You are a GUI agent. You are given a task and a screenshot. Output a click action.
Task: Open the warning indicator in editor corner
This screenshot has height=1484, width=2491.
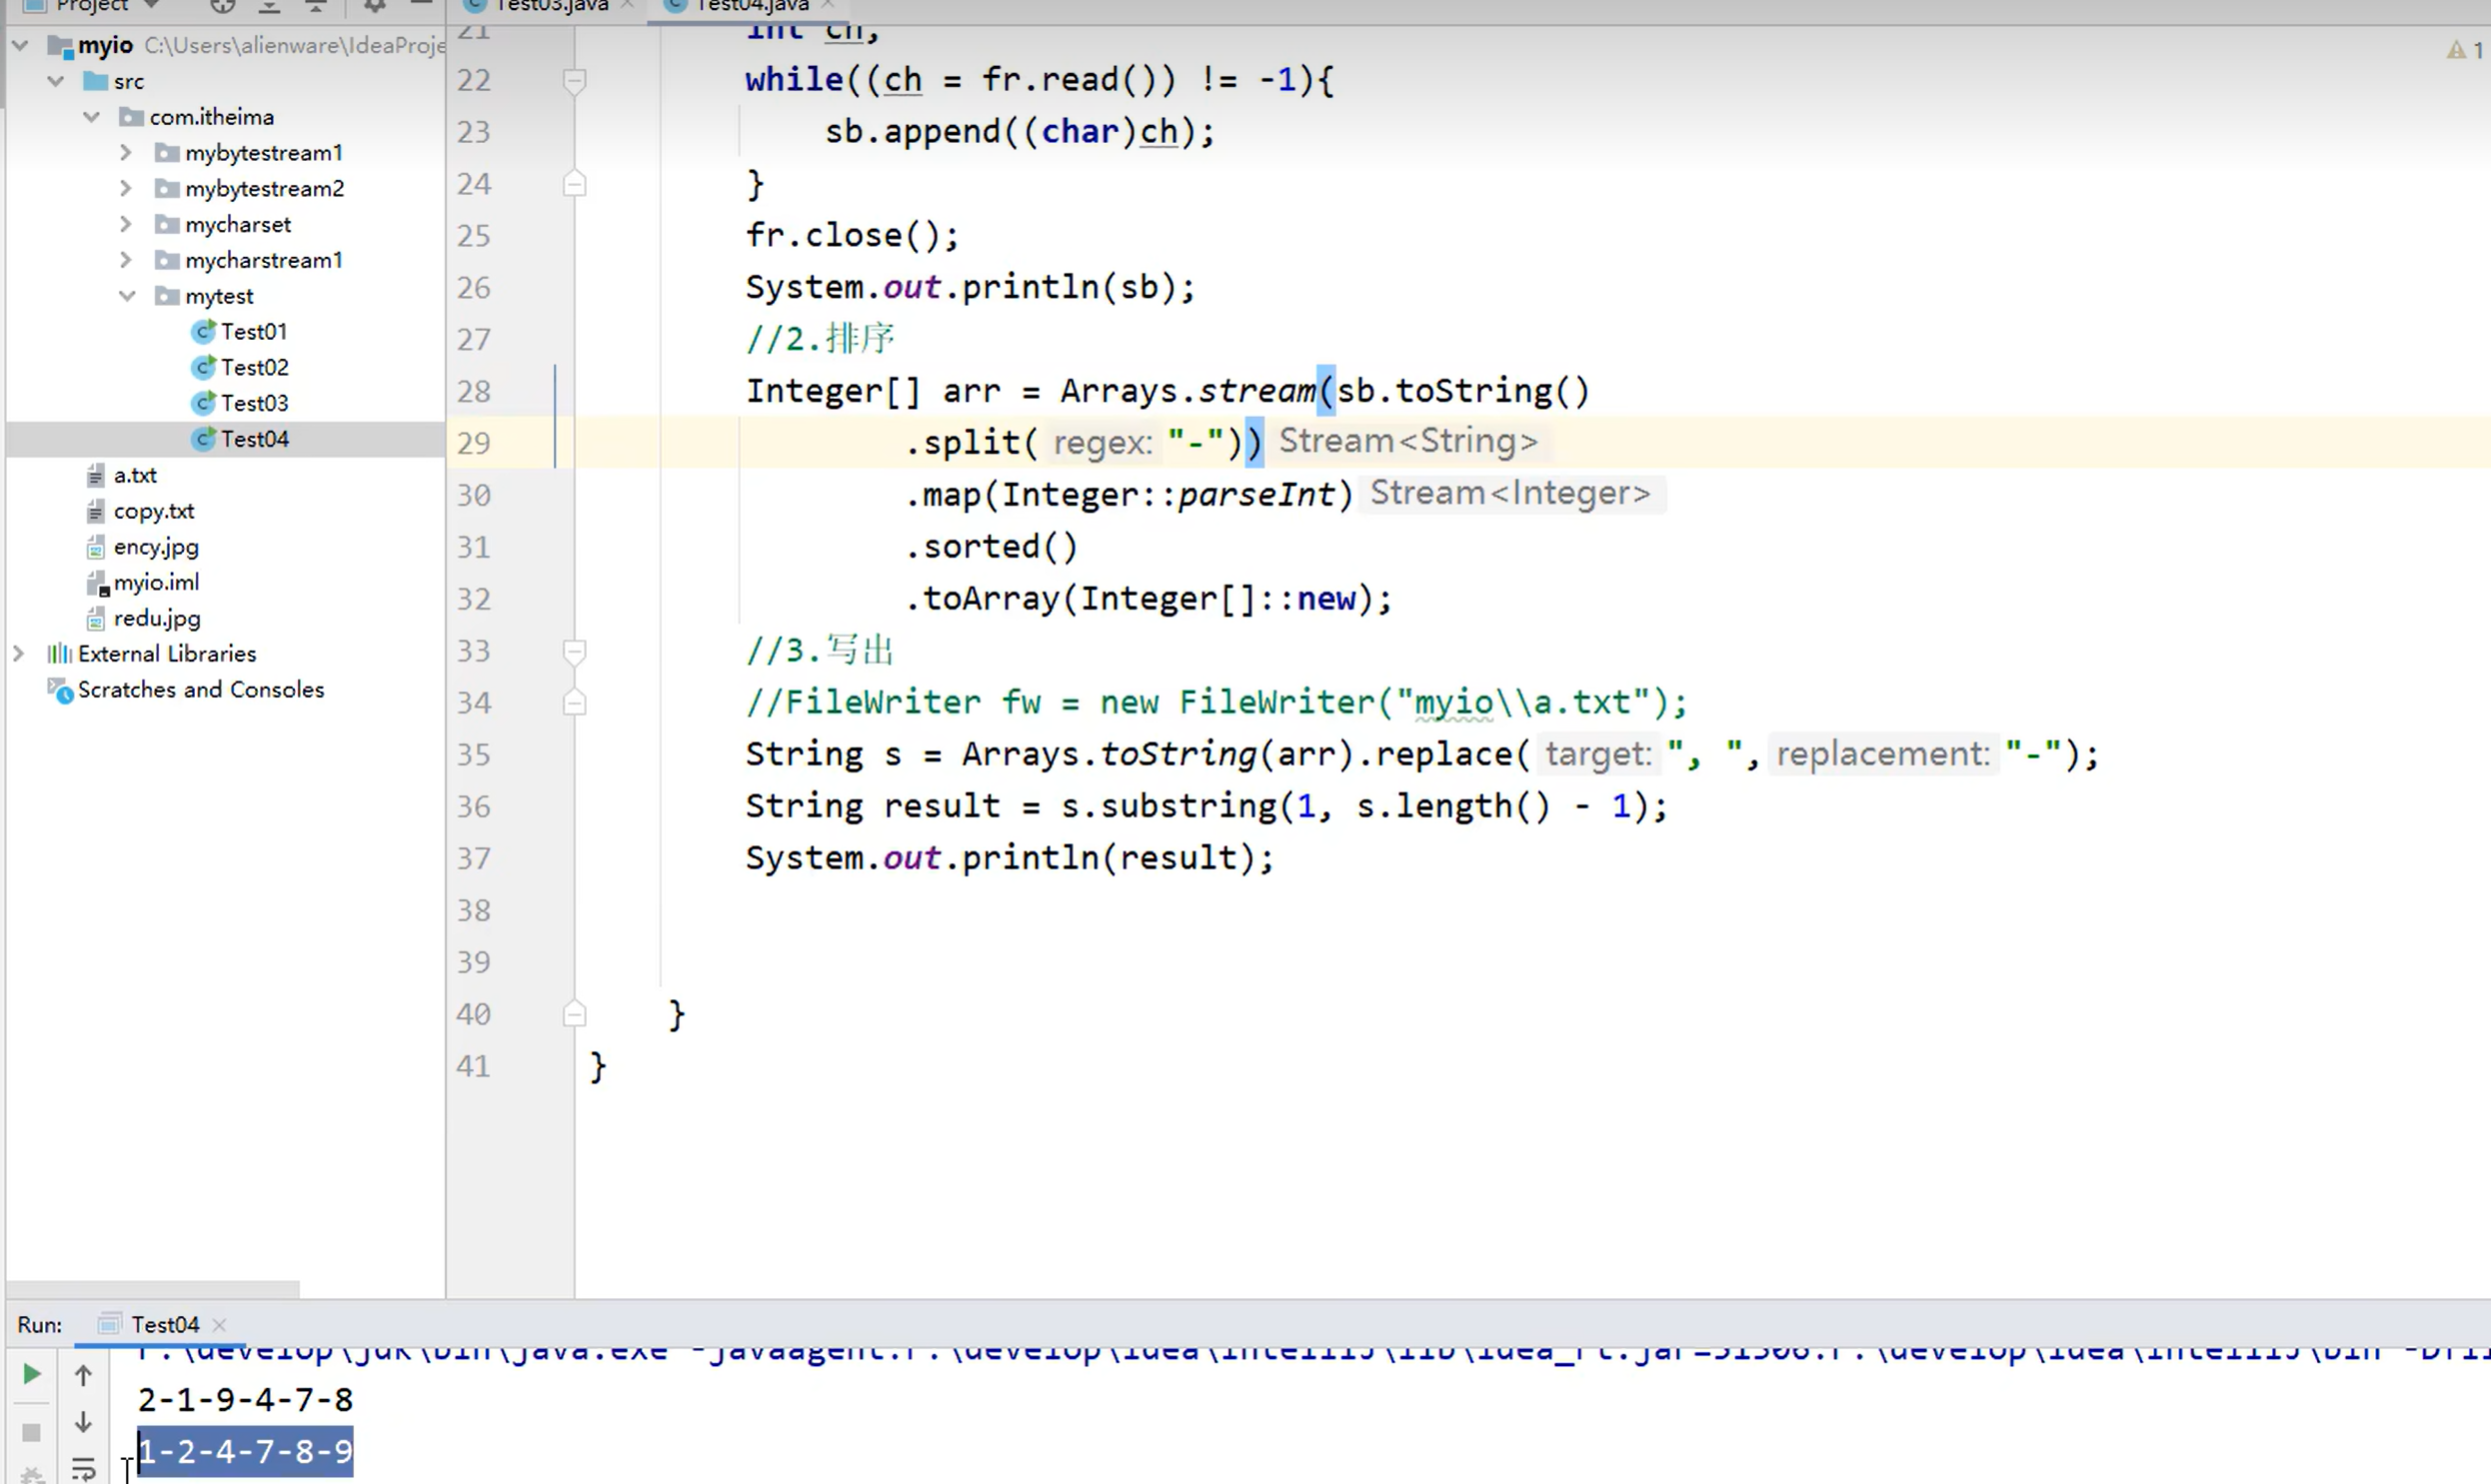tap(2462, 49)
